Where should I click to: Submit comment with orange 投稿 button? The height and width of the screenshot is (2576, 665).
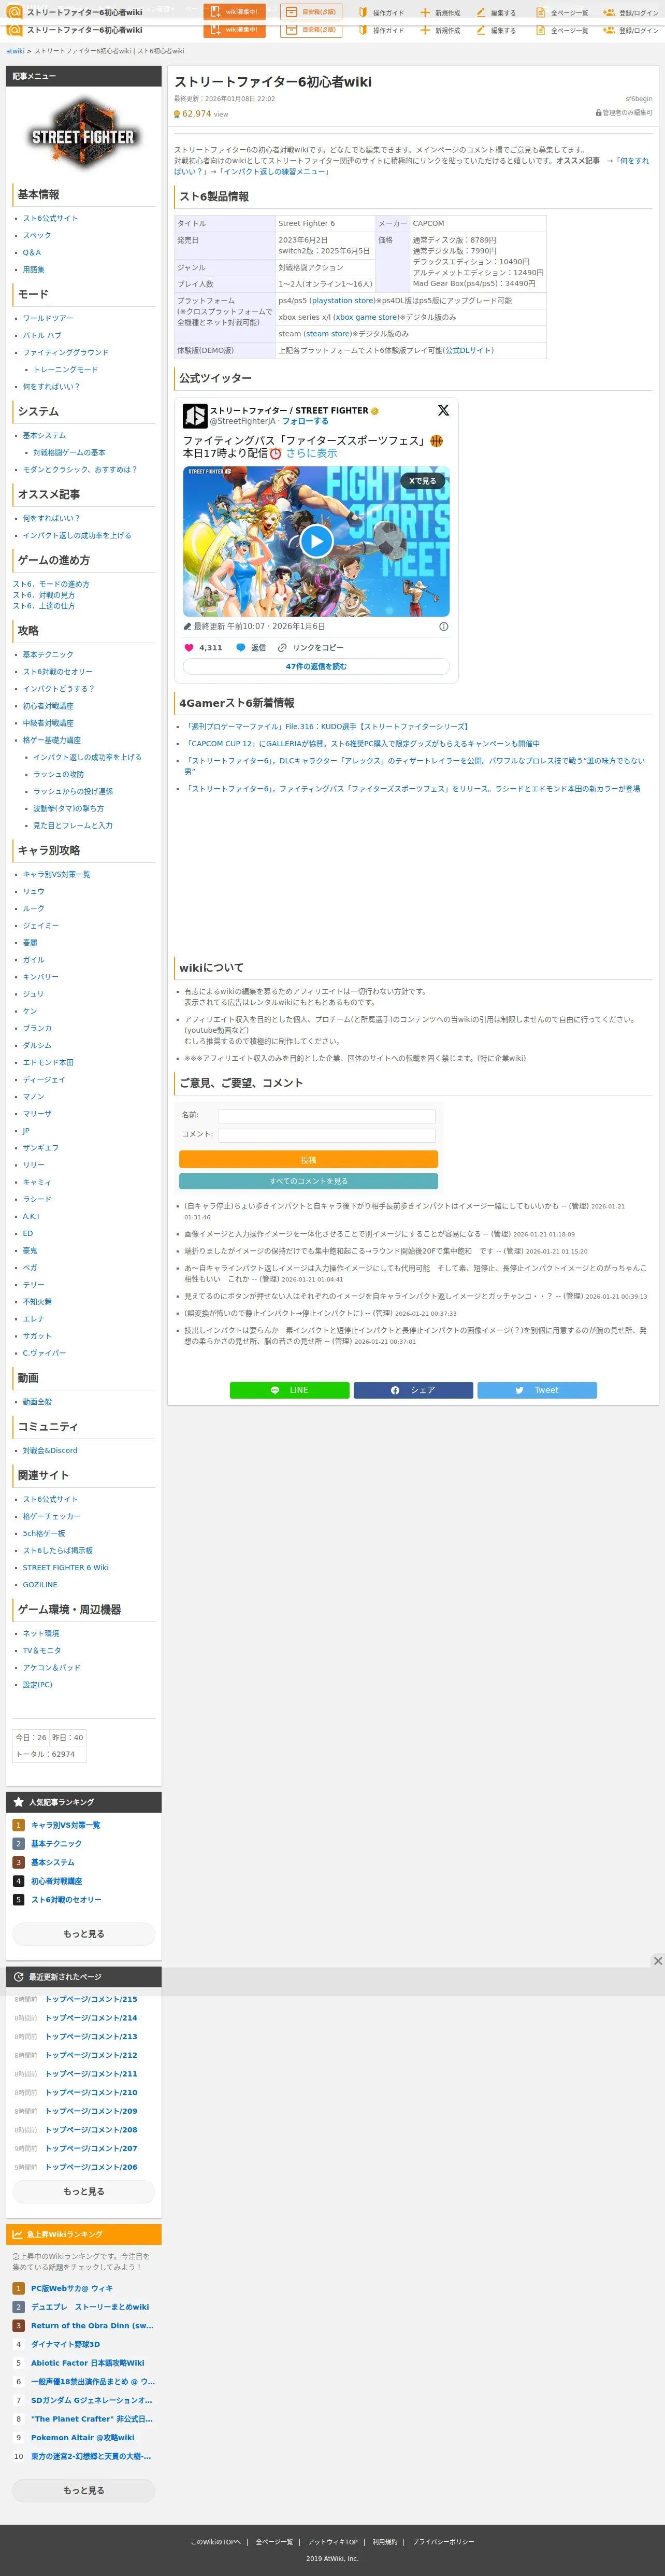[308, 1159]
